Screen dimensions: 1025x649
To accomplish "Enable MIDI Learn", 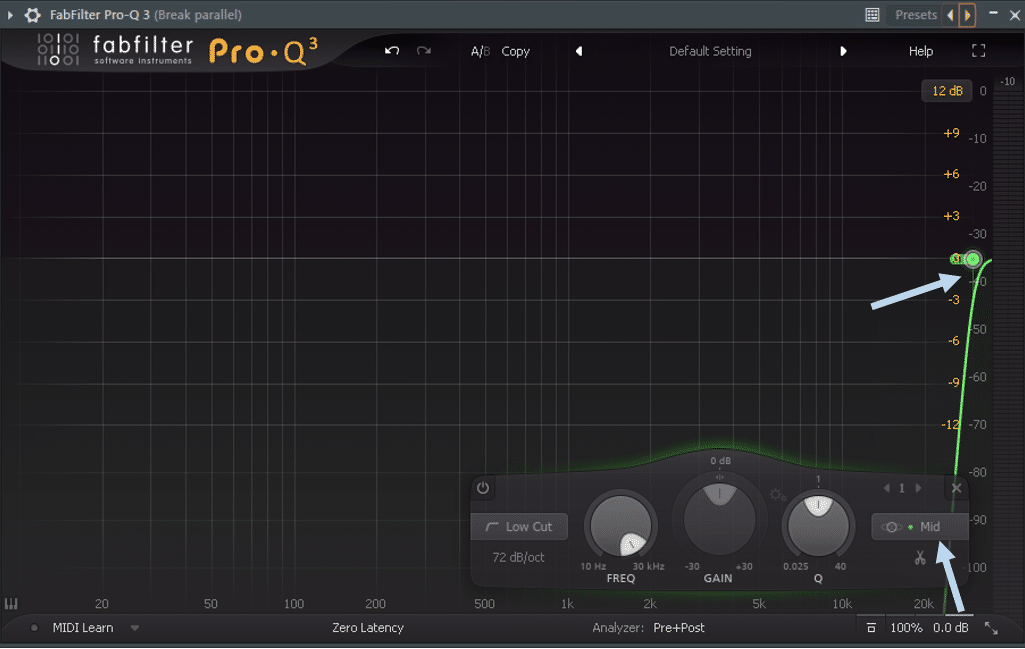I will coord(82,628).
